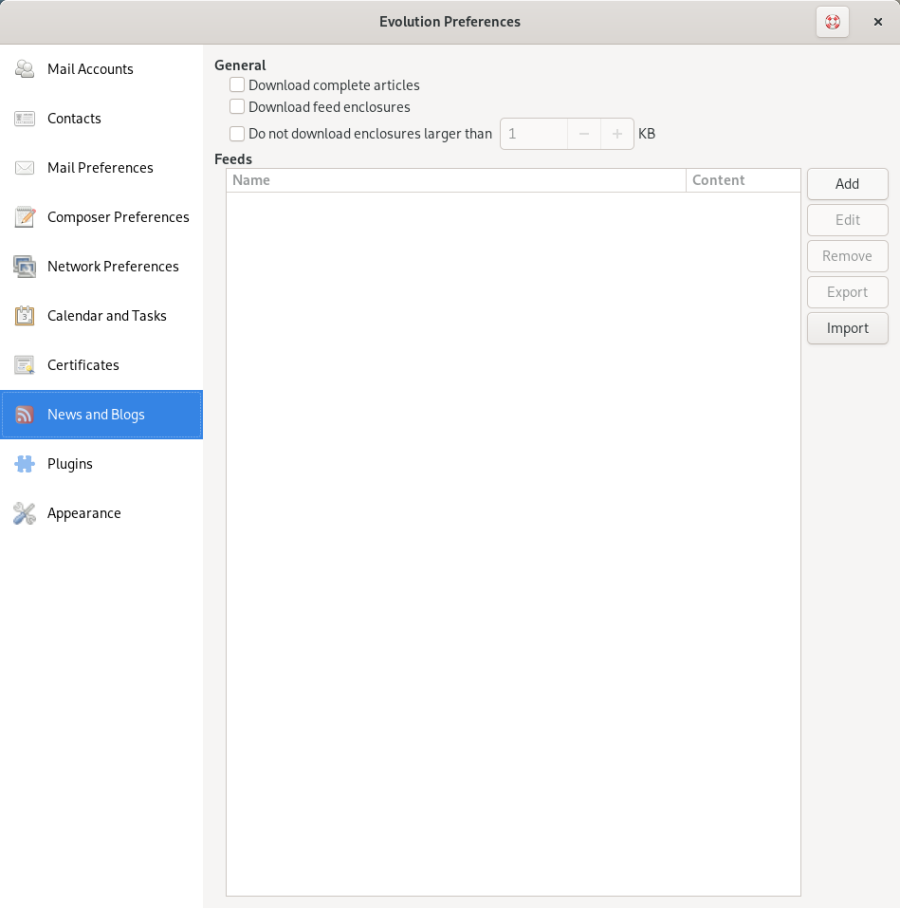The height and width of the screenshot is (908, 900).
Task: Check Do not download enclosures larger than
Action: click(x=237, y=134)
